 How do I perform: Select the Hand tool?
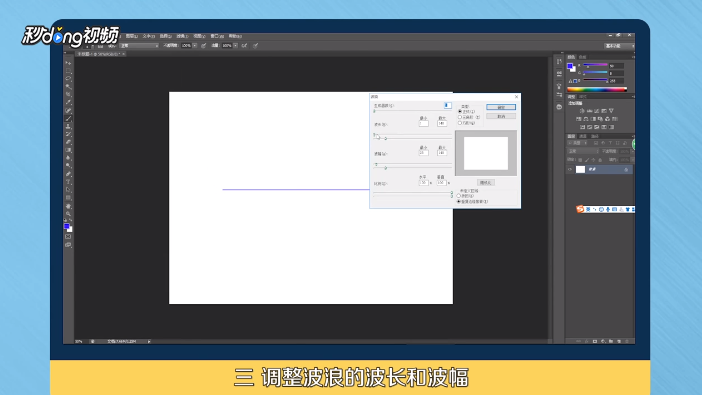coord(68,206)
